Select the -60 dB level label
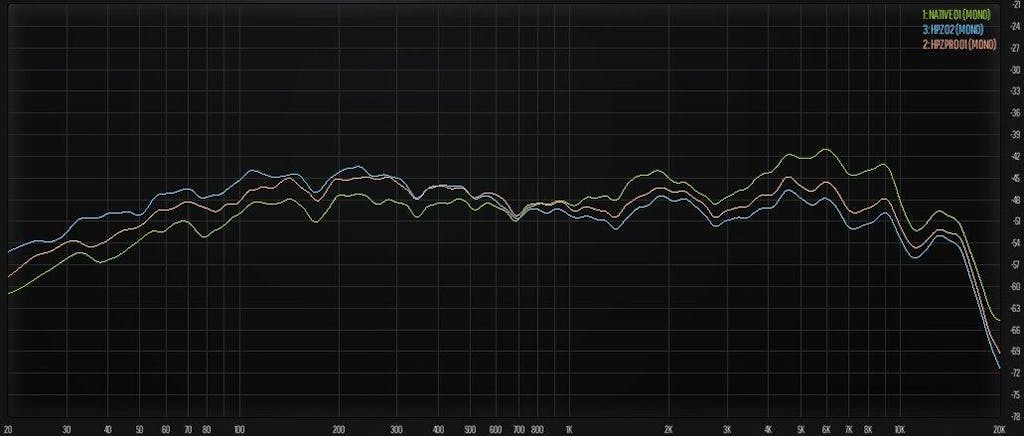 1015,286
